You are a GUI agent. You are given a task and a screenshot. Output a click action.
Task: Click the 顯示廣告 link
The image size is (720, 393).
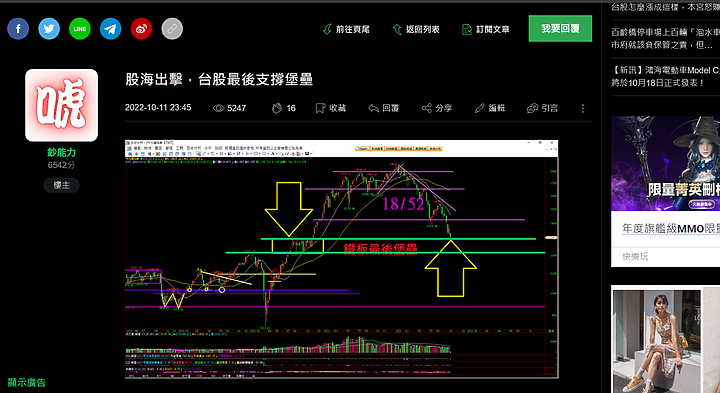pos(27,382)
